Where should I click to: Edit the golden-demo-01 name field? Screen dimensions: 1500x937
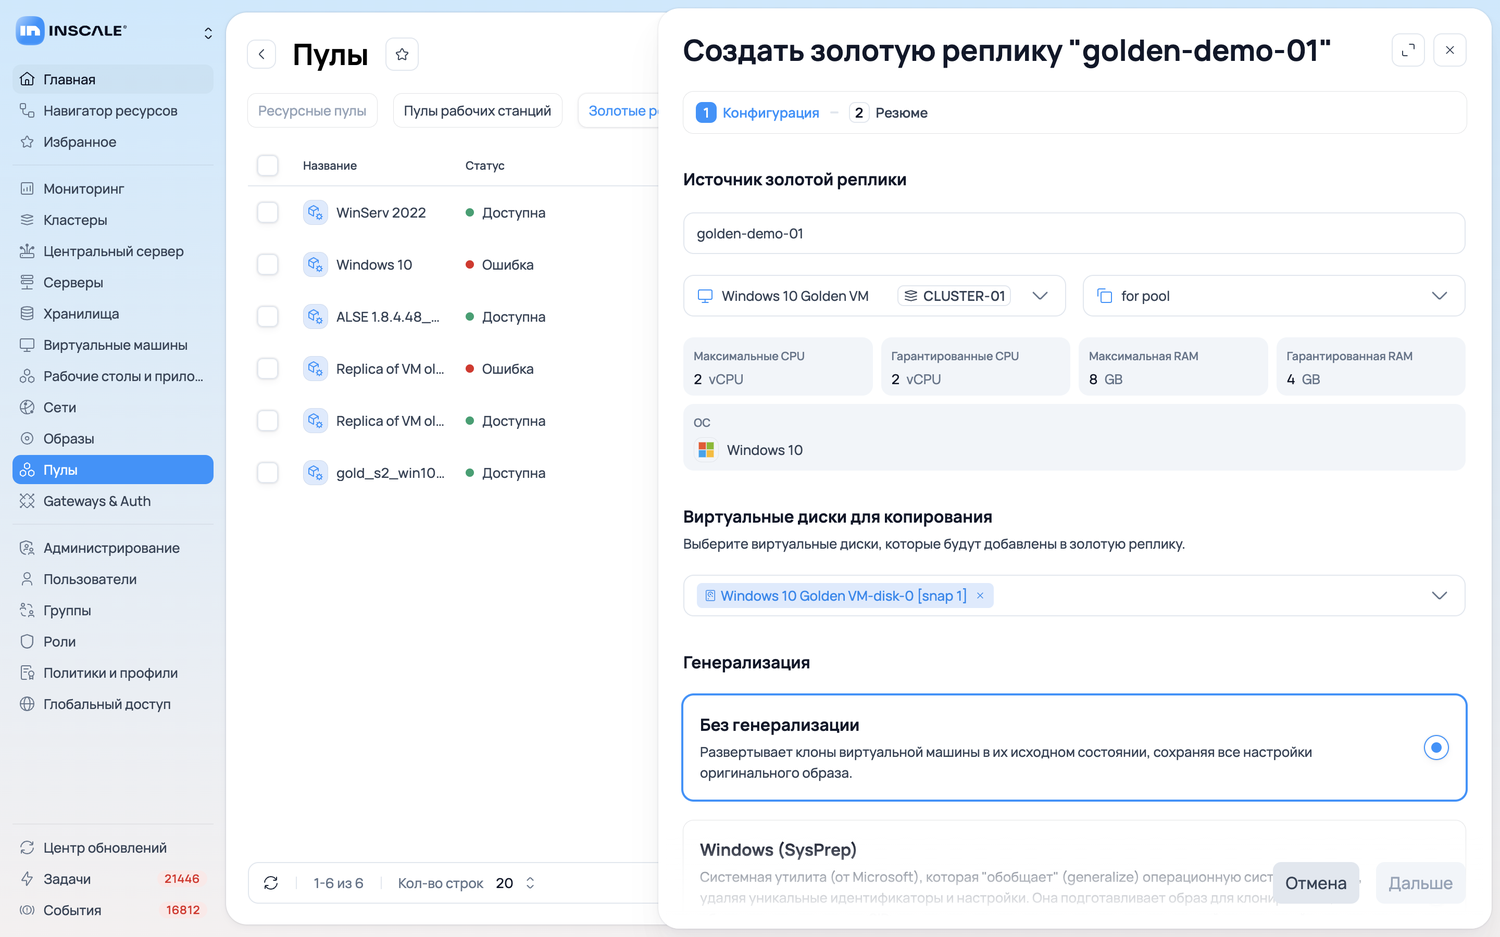tap(1074, 233)
